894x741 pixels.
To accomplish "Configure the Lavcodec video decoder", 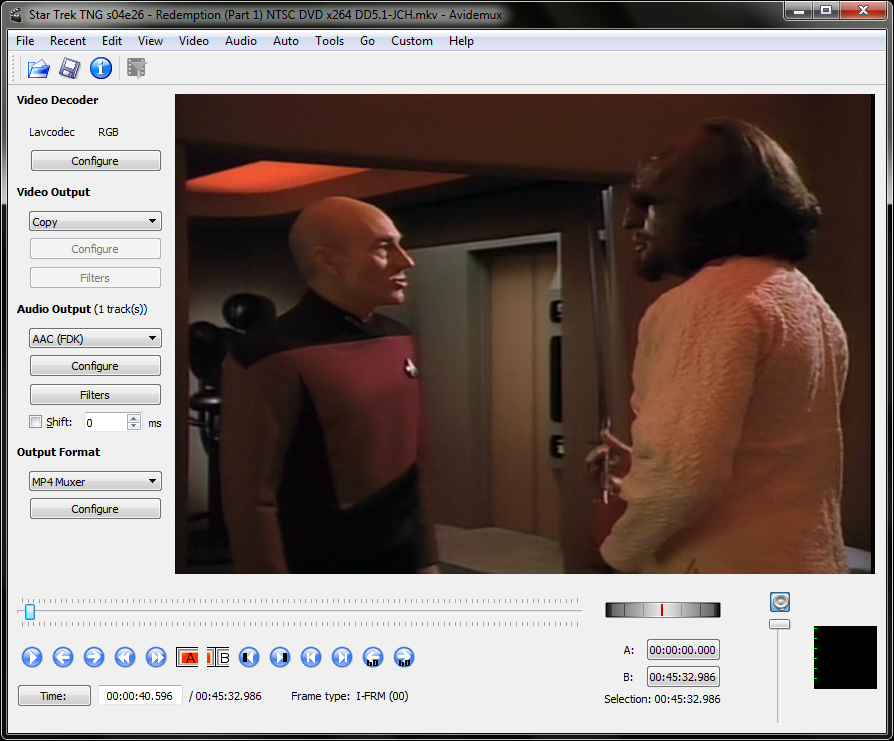I will 95,161.
